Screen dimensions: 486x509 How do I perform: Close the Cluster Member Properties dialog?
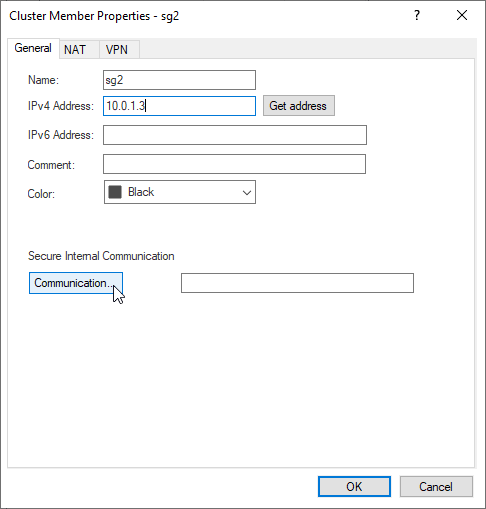coord(462,15)
